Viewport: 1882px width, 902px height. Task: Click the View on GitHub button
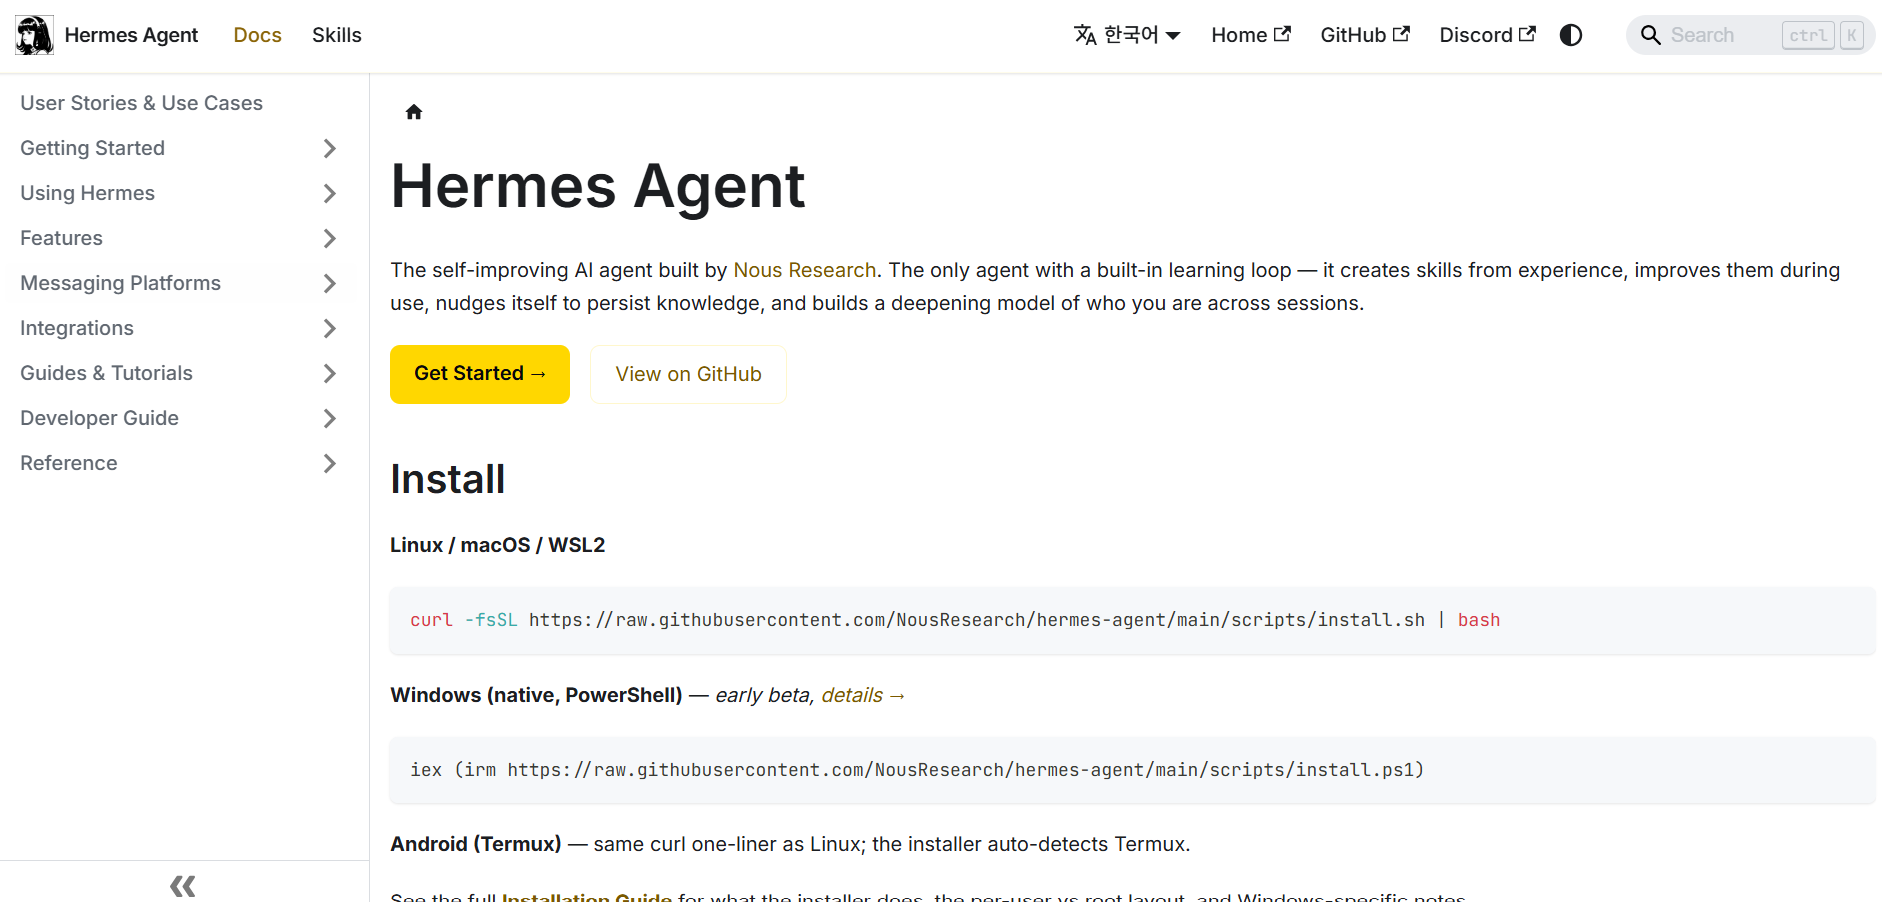pyautogui.click(x=688, y=374)
